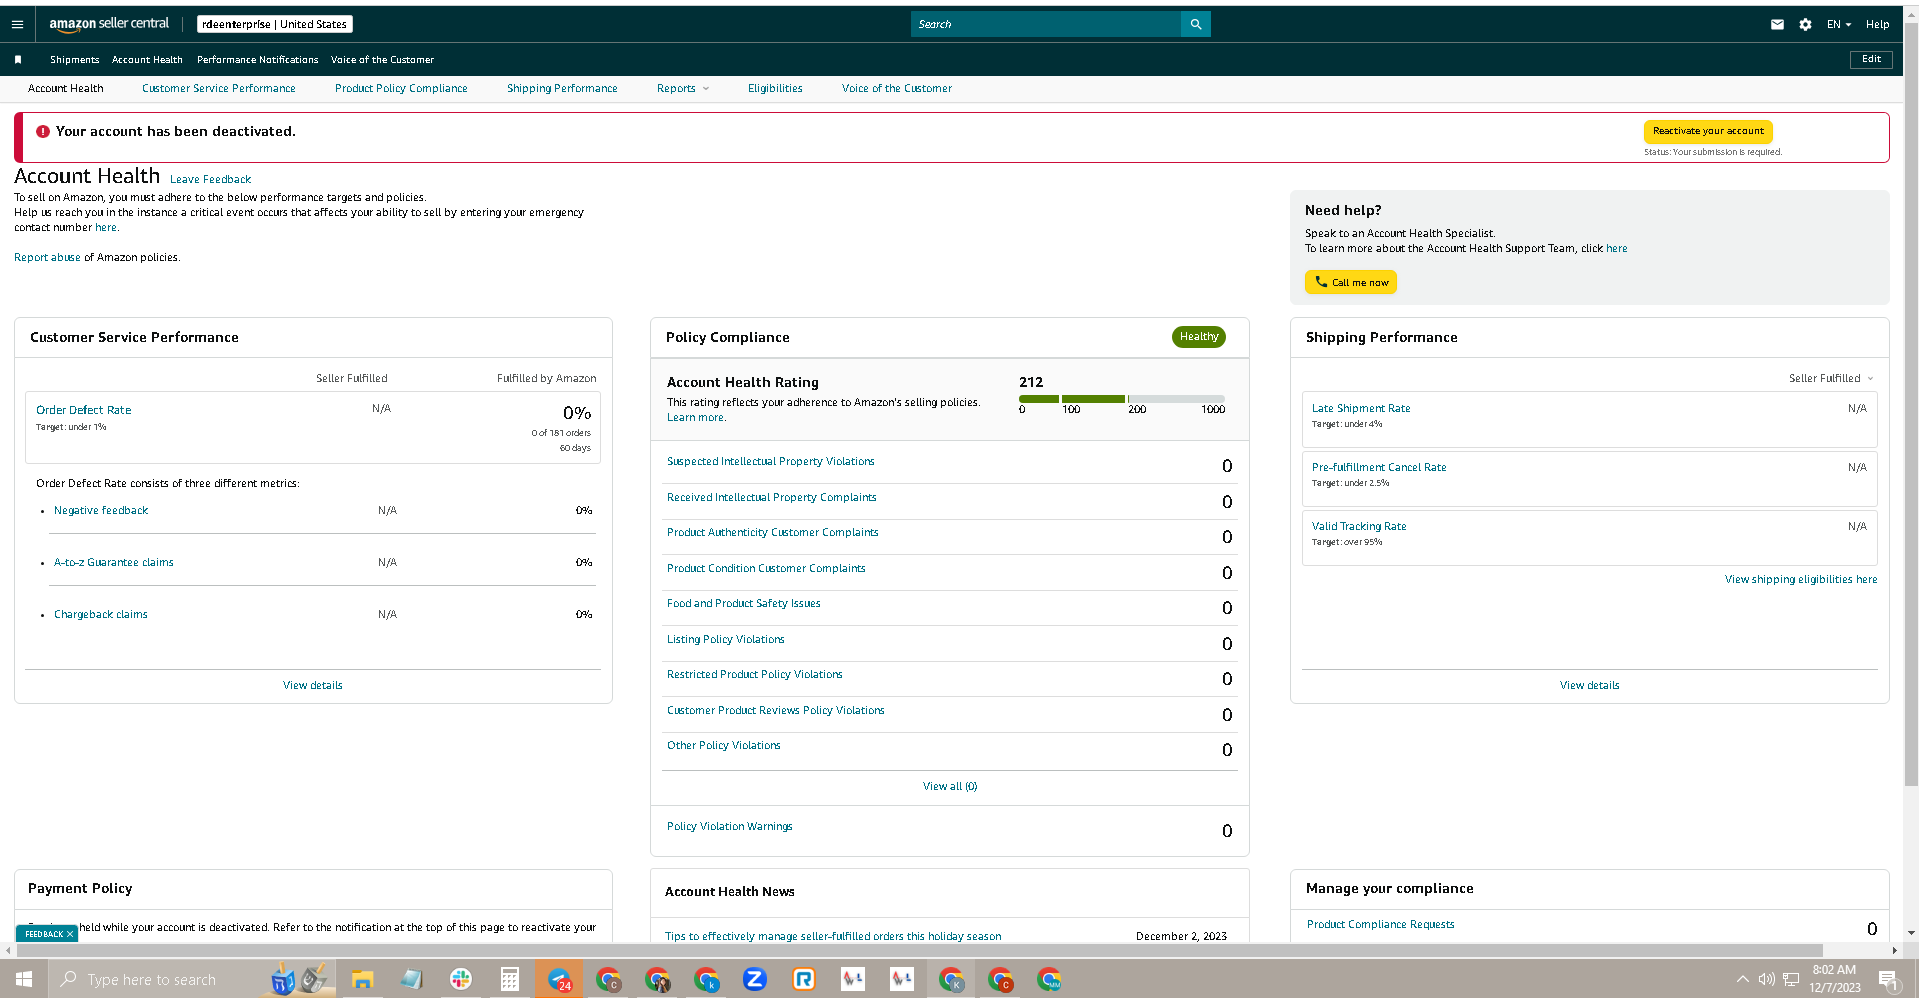Viewport: 1919px width, 998px height.
Task: Open Voice of the Customer tab
Action: pyautogui.click(x=897, y=88)
